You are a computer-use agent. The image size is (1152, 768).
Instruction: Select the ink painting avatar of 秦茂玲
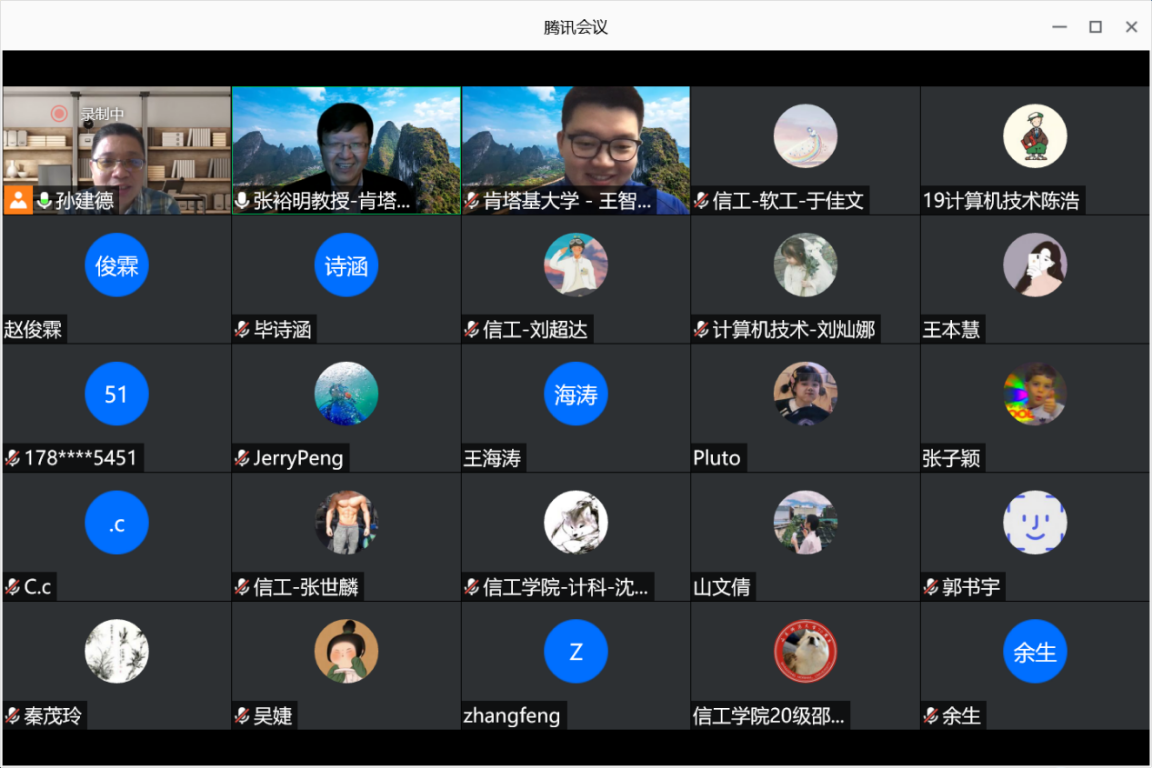117,651
